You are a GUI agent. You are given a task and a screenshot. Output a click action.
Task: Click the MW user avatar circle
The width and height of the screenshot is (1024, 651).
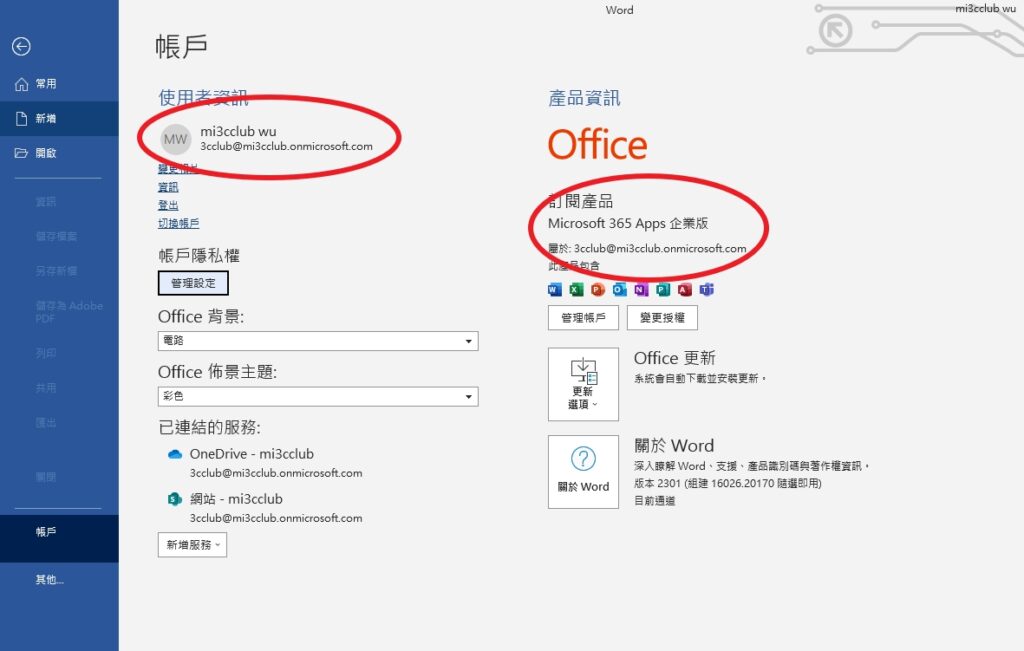click(x=175, y=139)
